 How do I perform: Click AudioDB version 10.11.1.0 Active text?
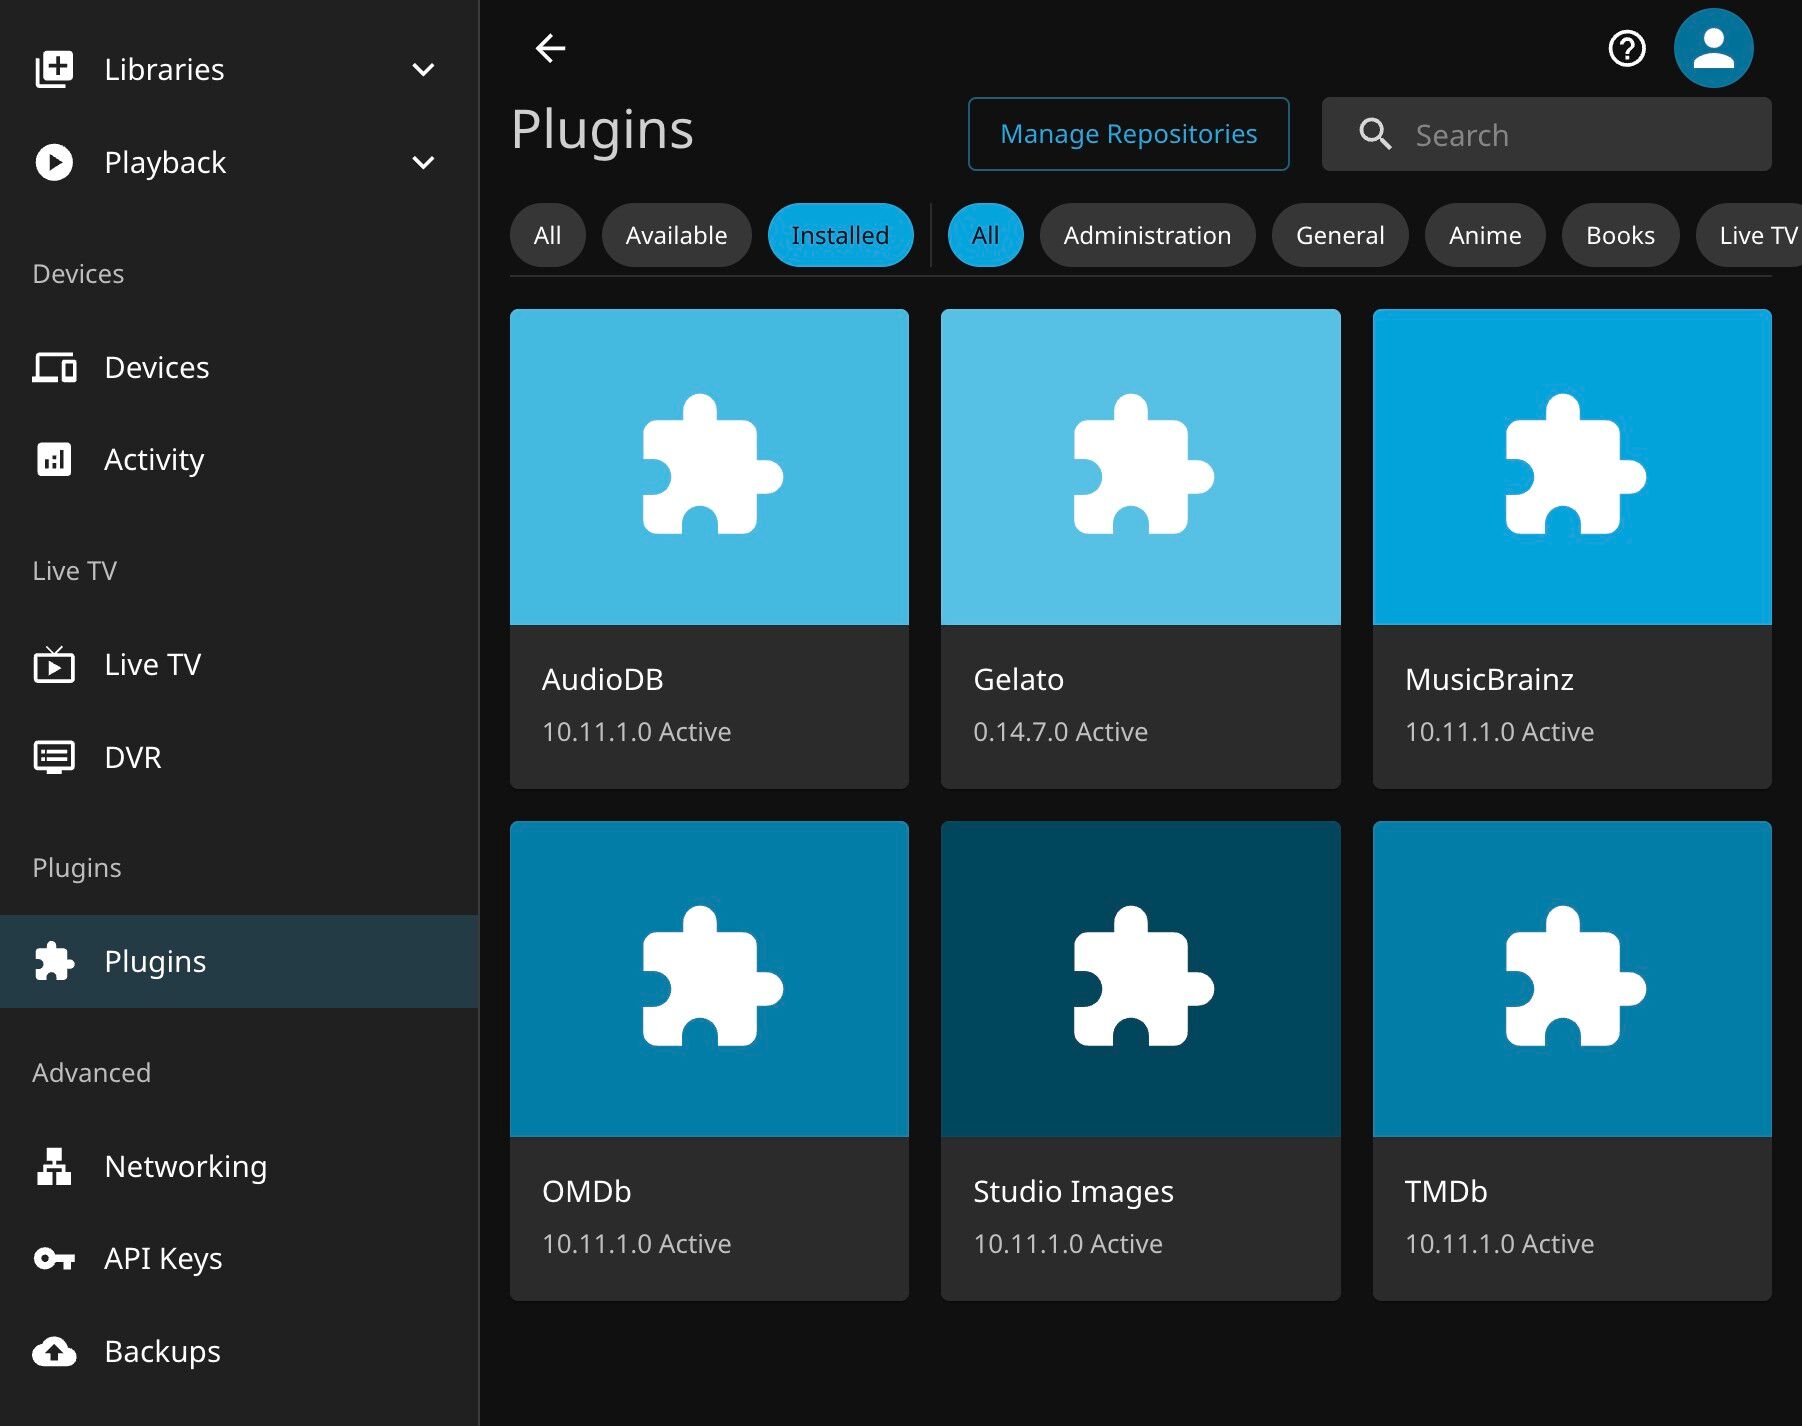pyautogui.click(x=636, y=732)
